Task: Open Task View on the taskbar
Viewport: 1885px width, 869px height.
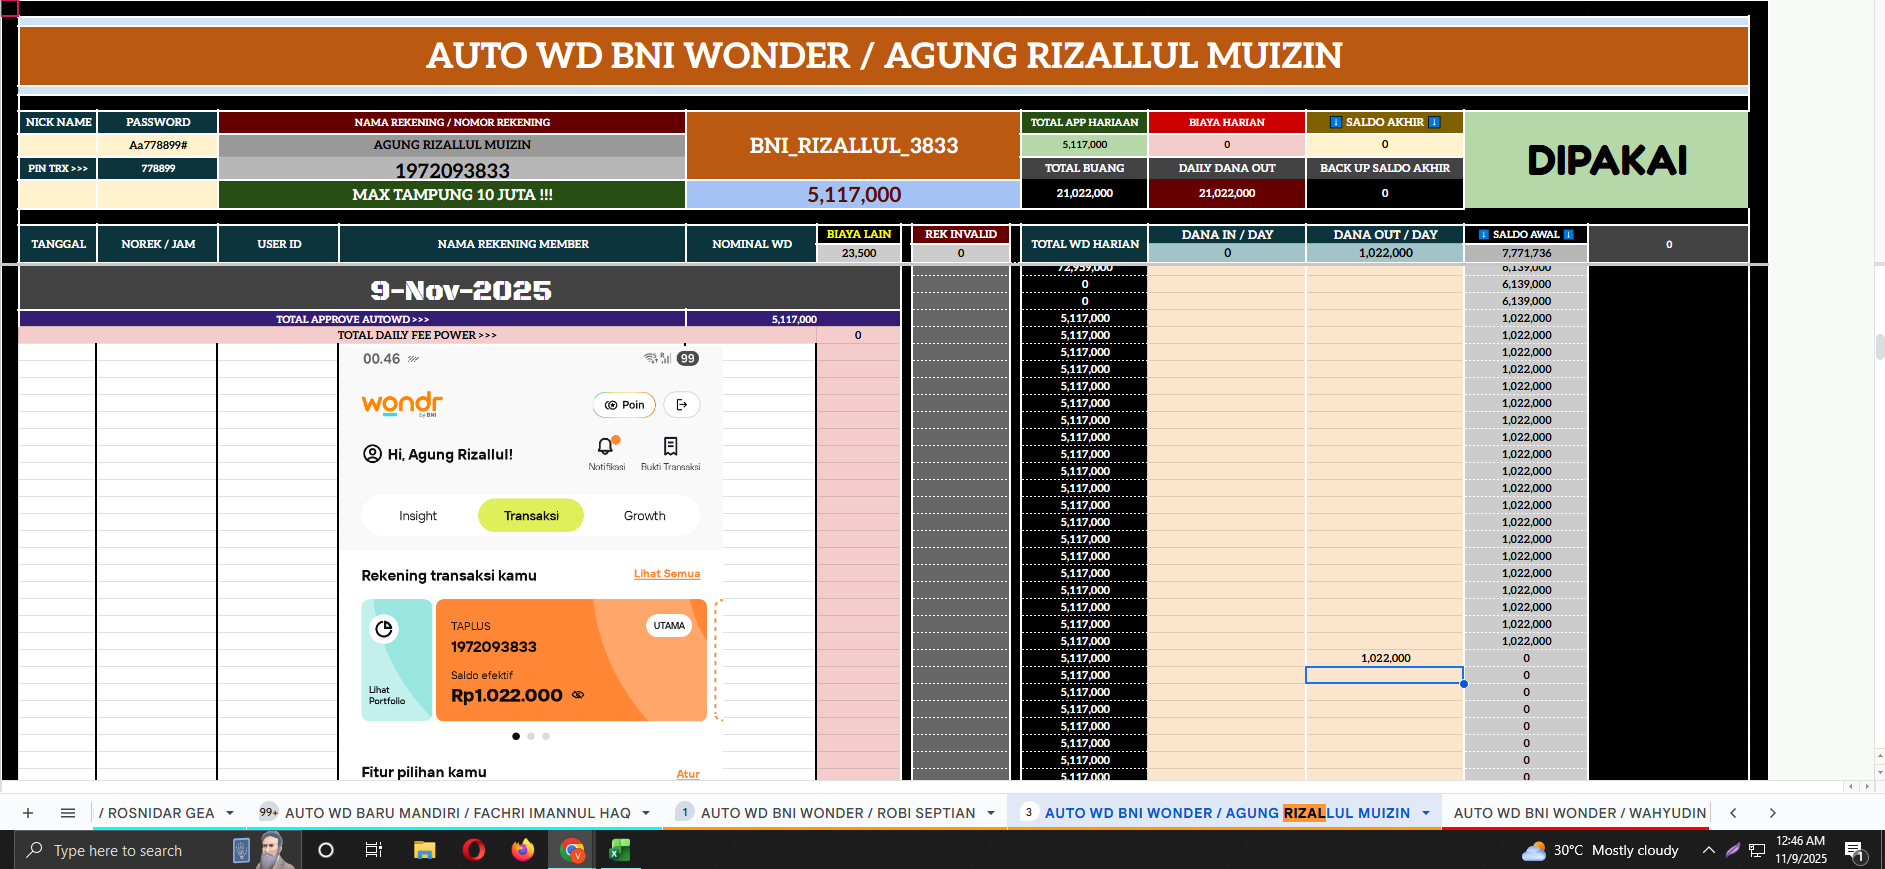Action: pyautogui.click(x=374, y=850)
